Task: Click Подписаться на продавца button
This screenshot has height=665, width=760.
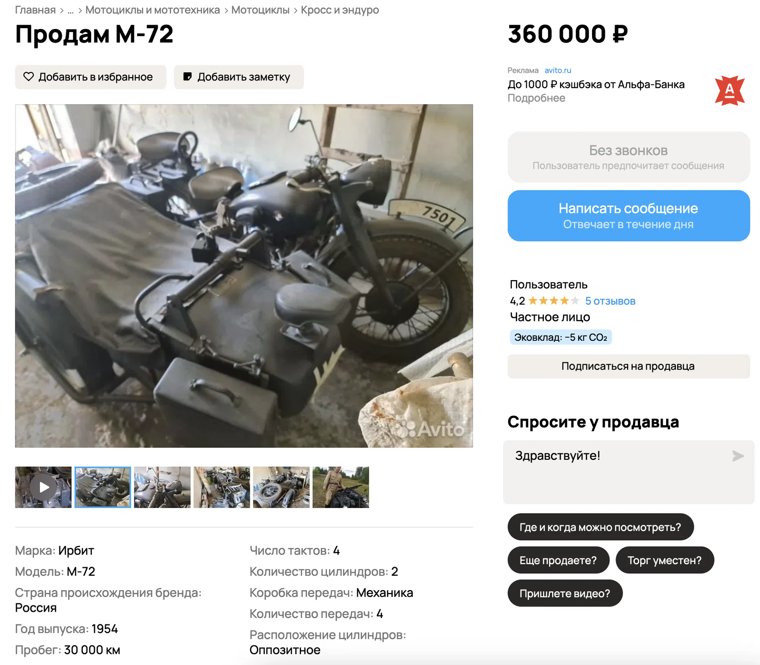Action: [629, 366]
